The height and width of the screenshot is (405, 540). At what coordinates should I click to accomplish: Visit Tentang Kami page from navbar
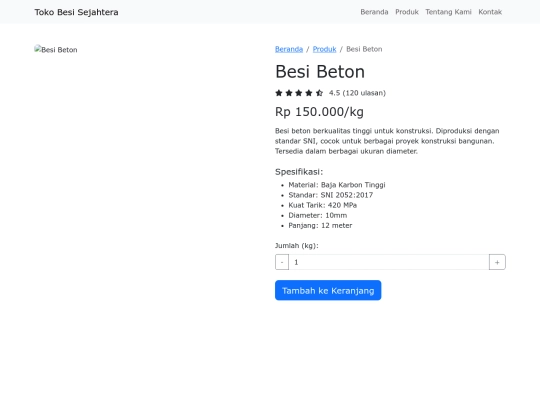coord(448,12)
